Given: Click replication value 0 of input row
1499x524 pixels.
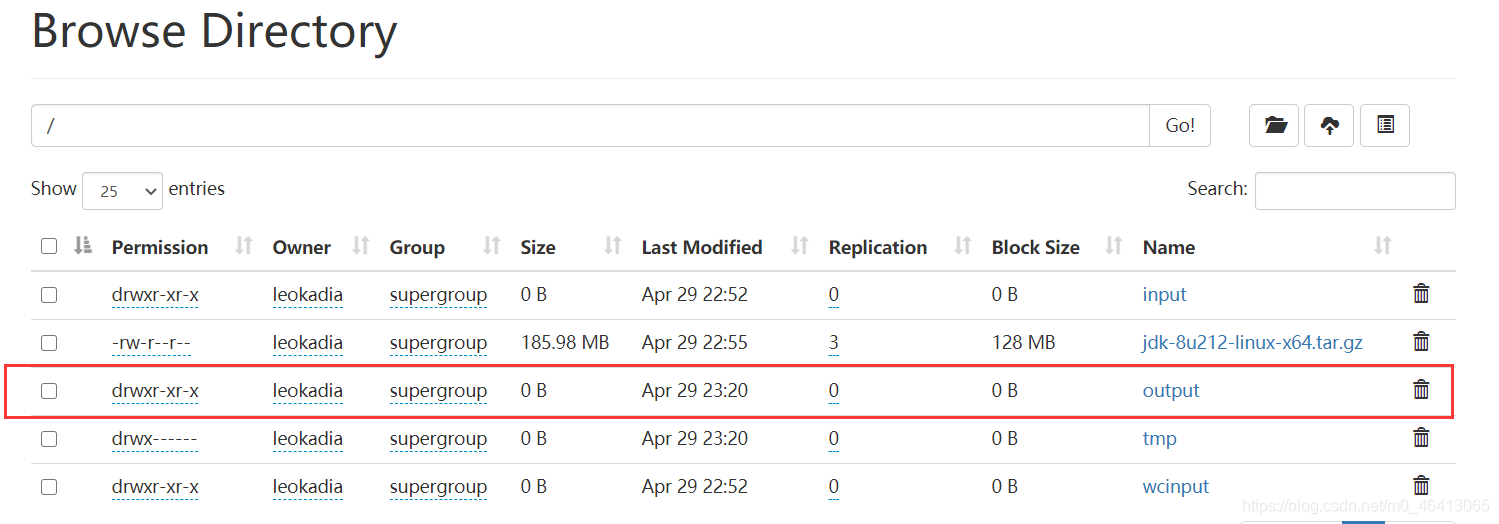Looking at the screenshot, I should click(834, 294).
